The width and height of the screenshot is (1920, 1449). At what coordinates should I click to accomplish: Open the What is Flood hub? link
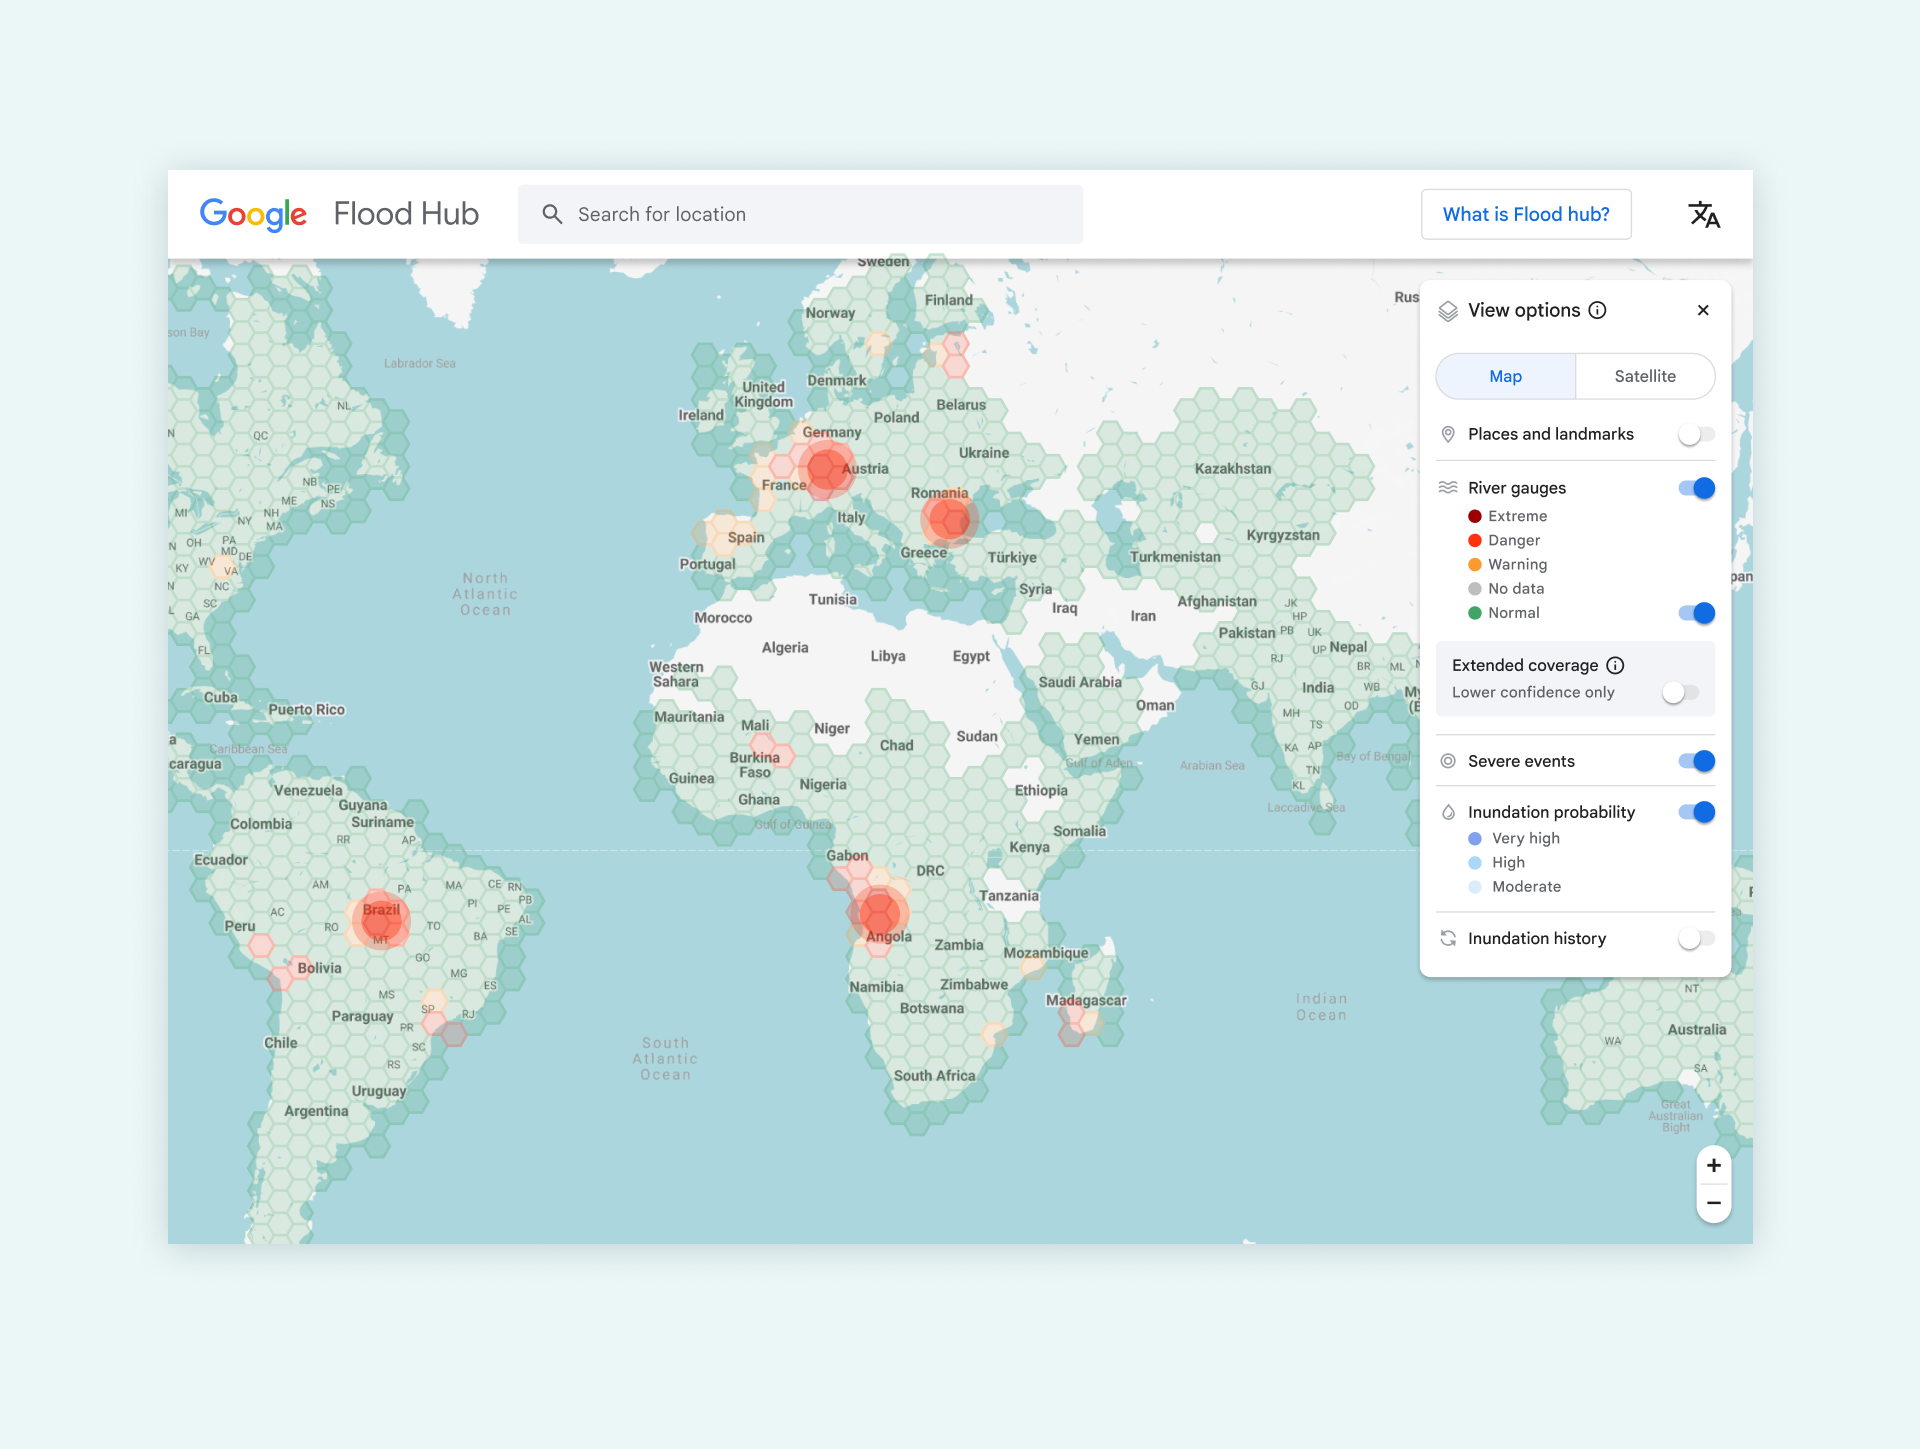(1526, 214)
